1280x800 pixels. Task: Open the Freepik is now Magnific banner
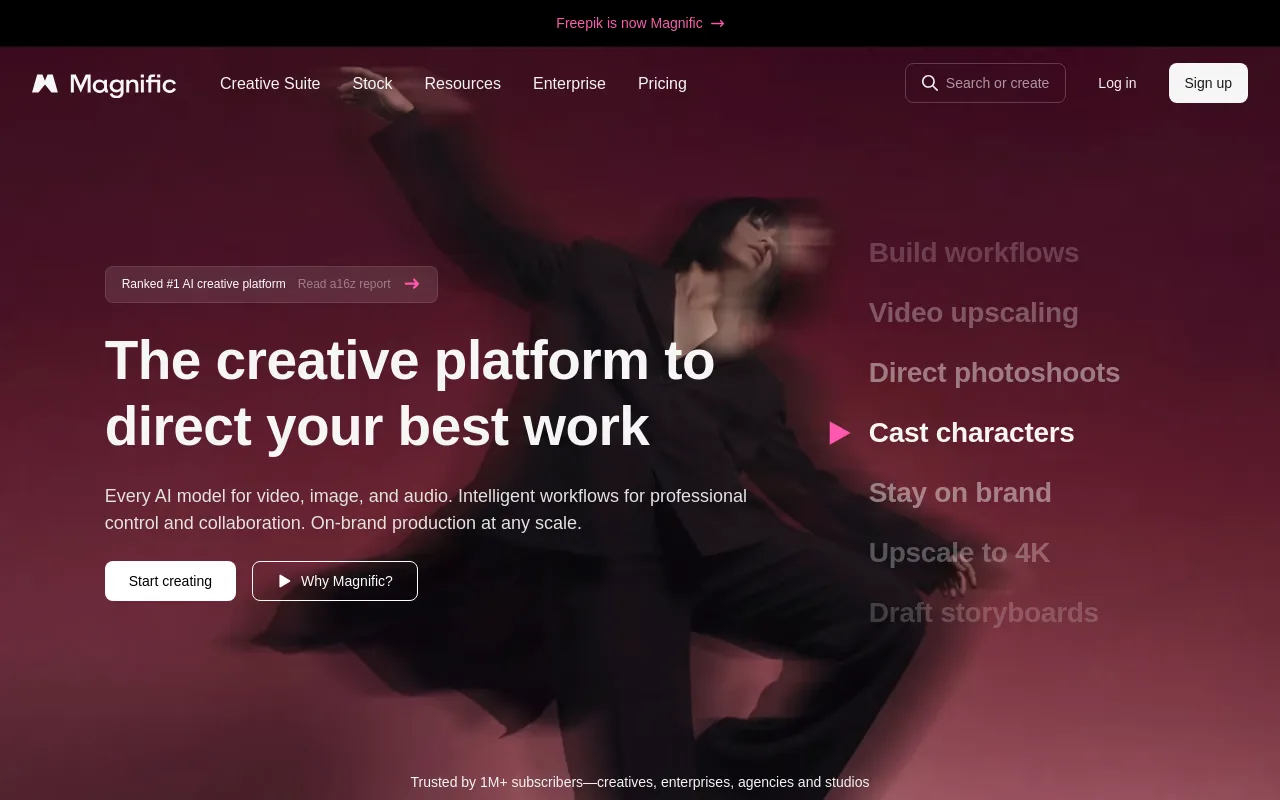pyautogui.click(x=640, y=23)
